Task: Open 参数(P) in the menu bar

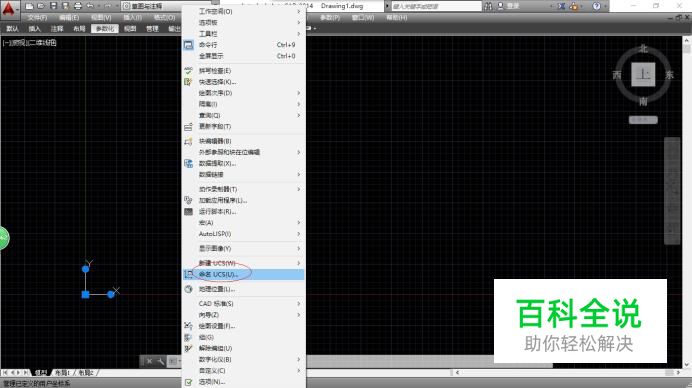Action: point(330,18)
